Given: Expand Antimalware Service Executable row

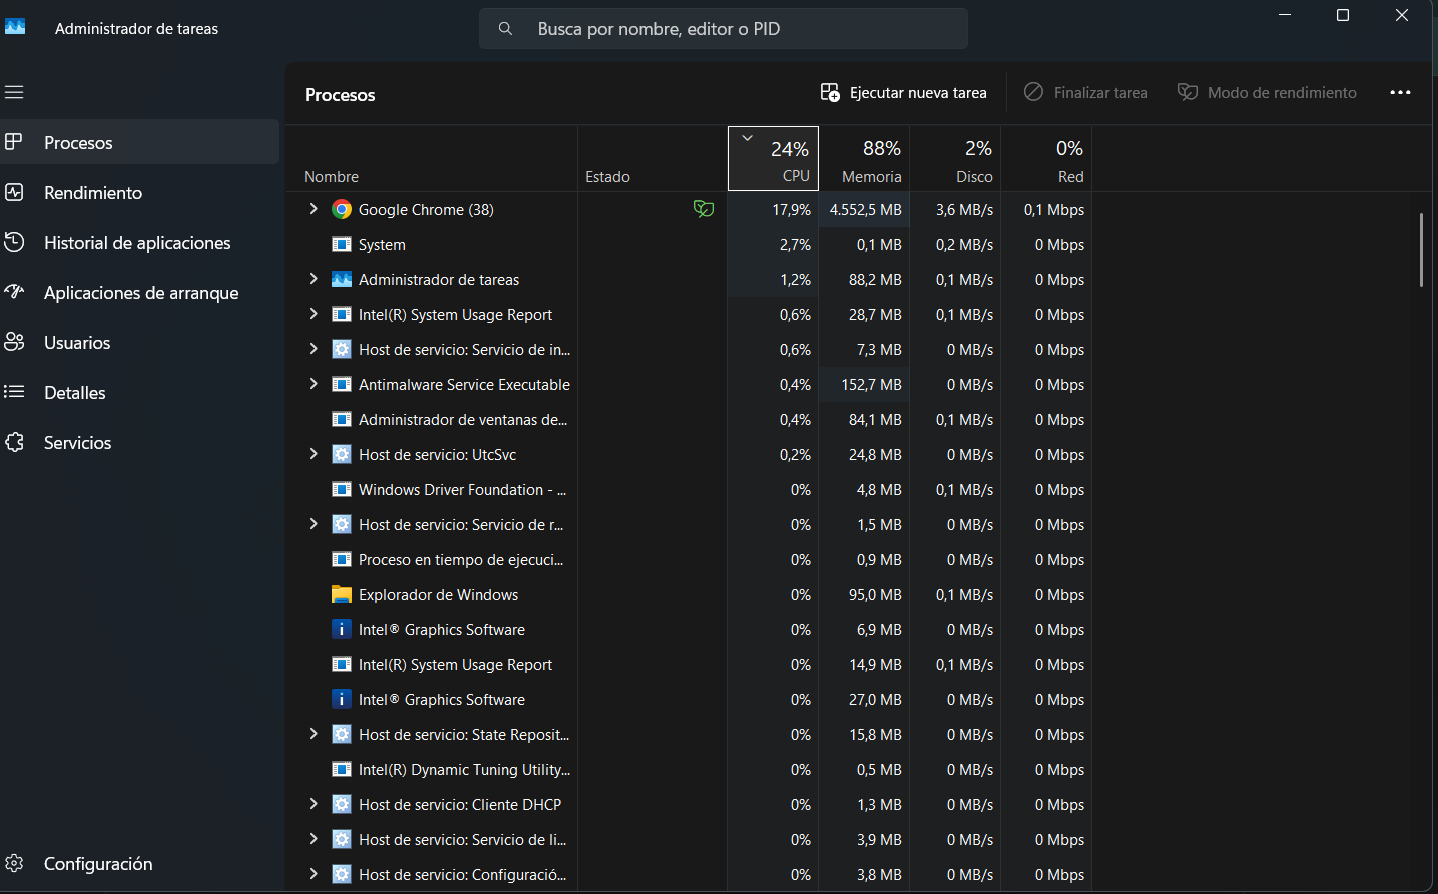Looking at the screenshot, I should 313,384.
